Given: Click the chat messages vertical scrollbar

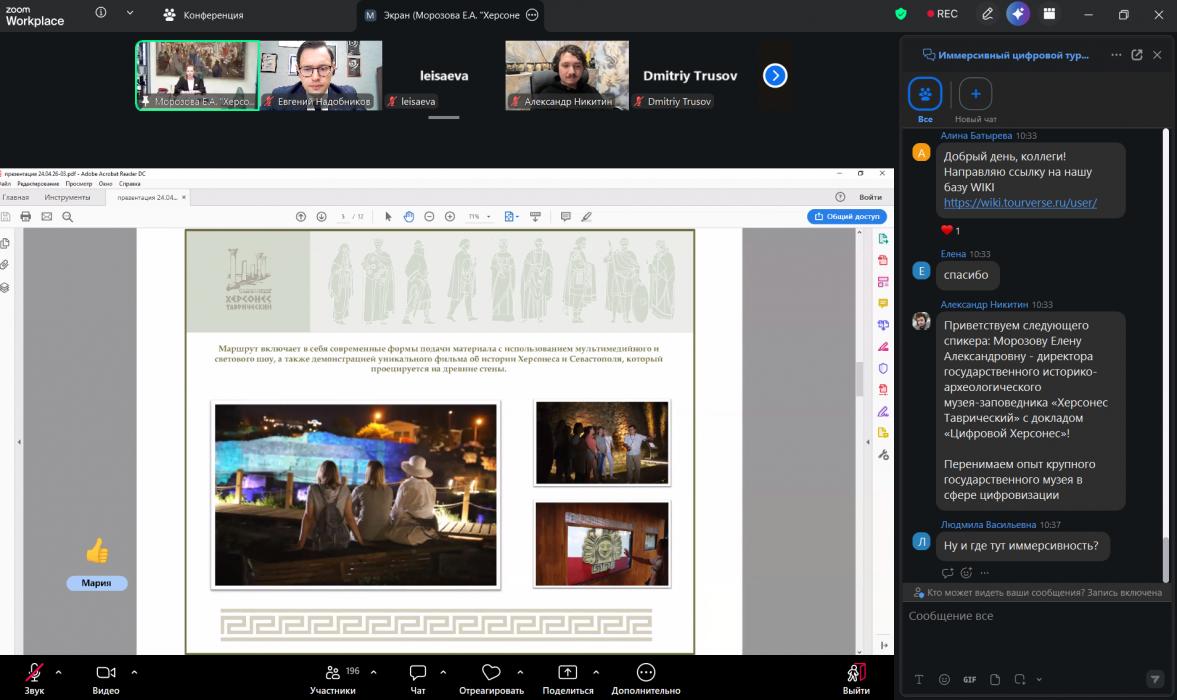Looking at the screenshot, I should pos(1166,353).
